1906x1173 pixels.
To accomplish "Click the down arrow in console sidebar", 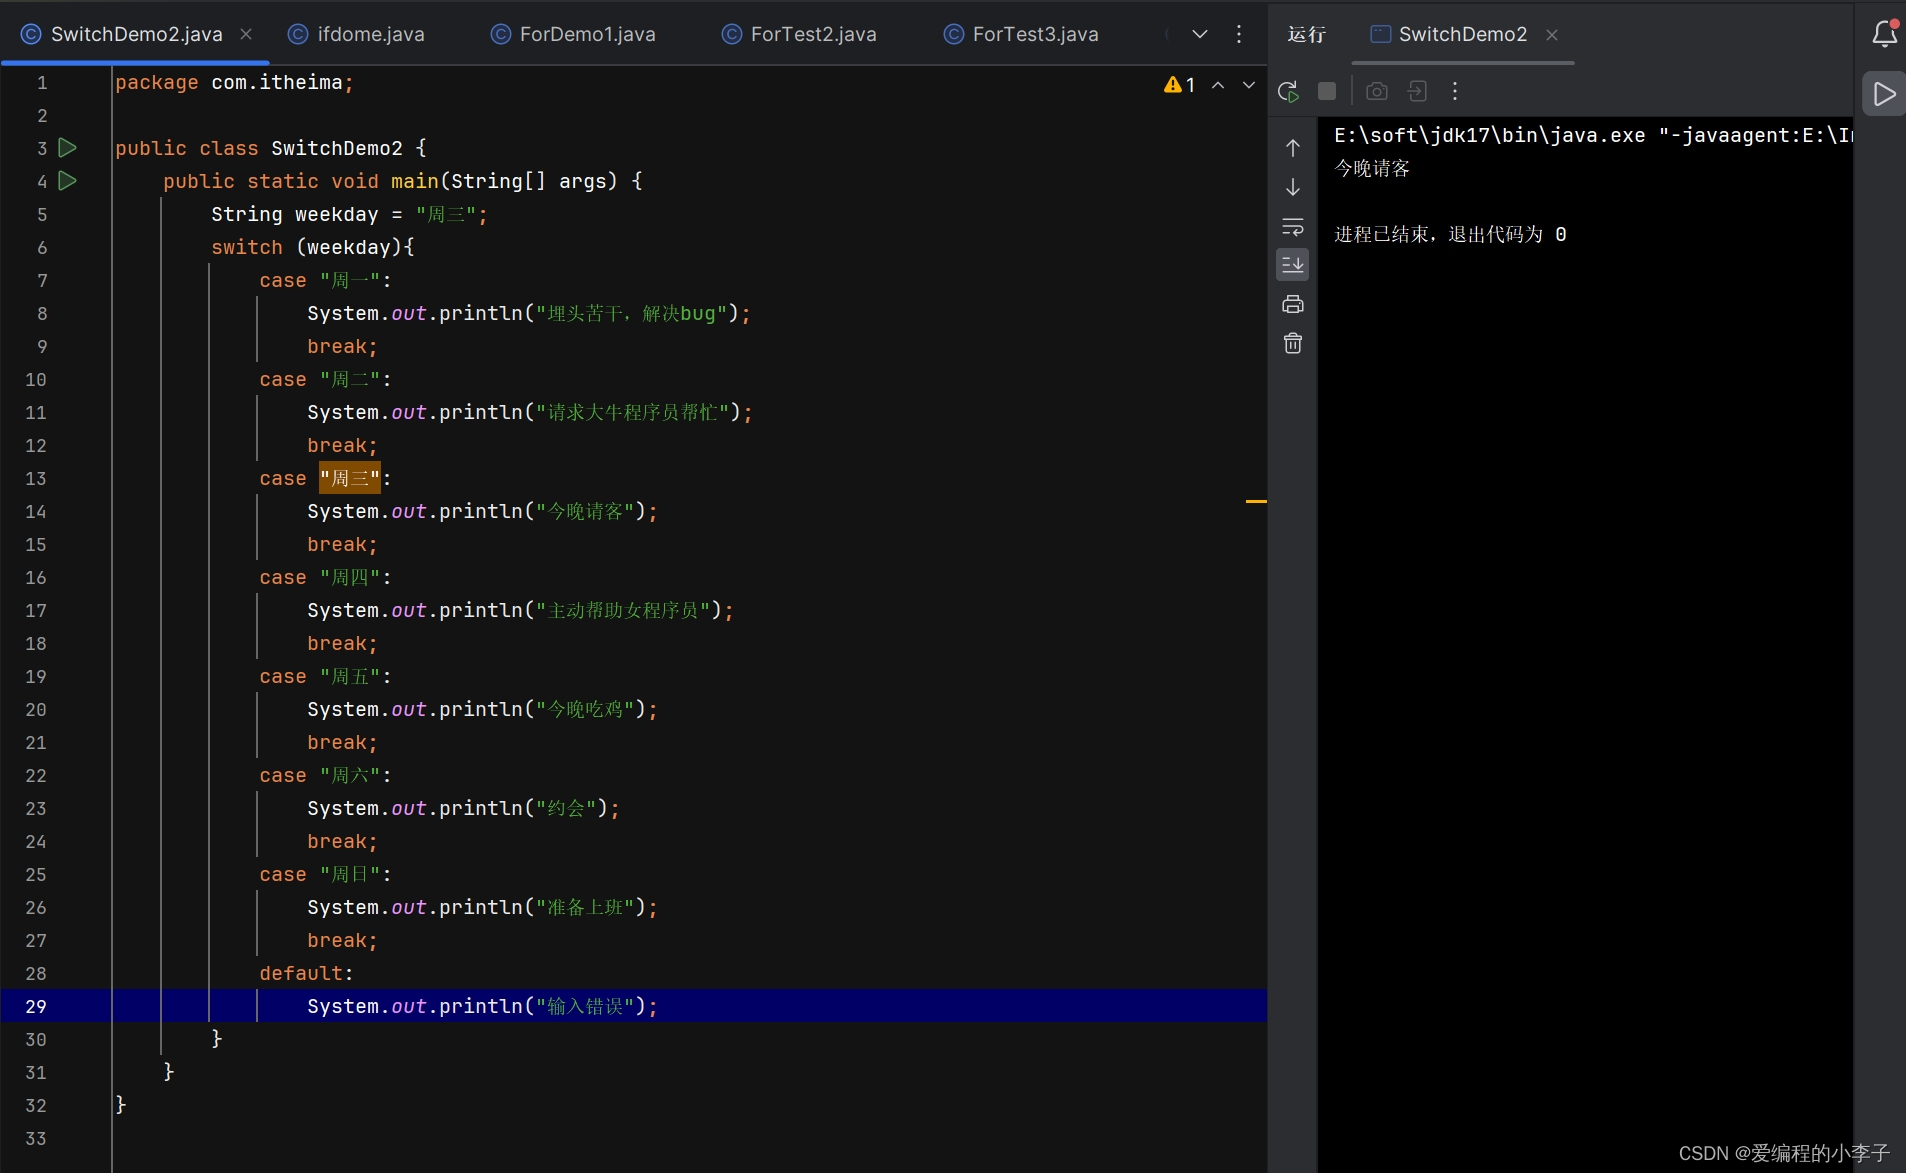I will click(1293, 187).
